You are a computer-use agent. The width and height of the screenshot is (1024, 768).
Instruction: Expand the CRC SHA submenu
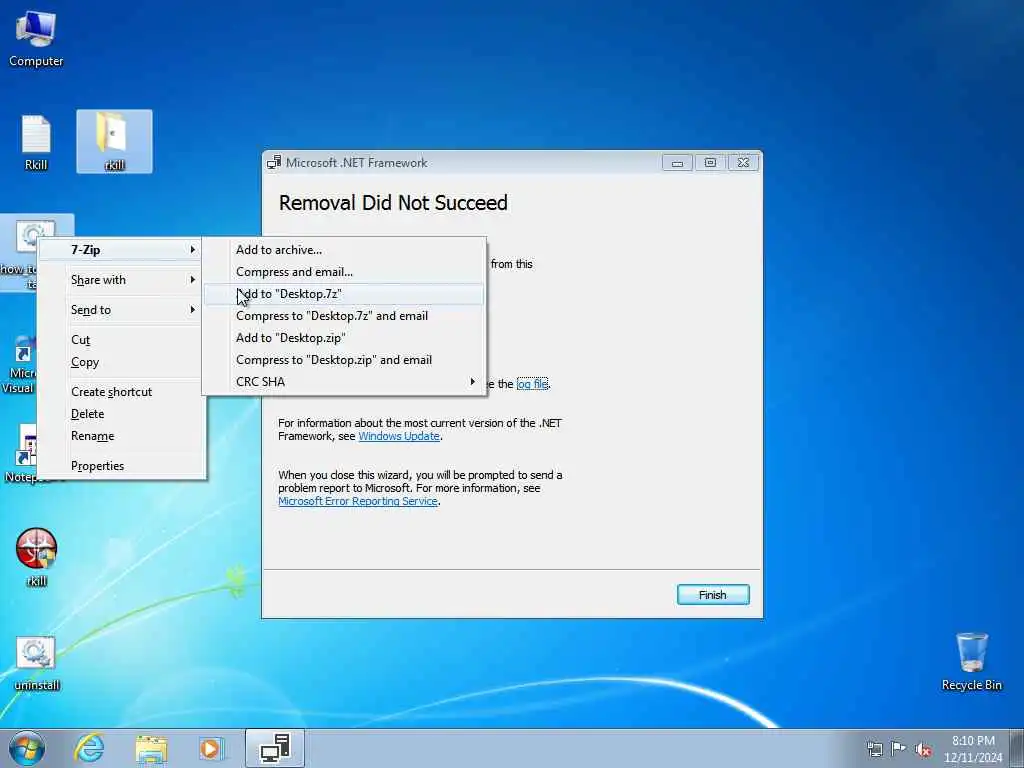click(x=344, y=382)
